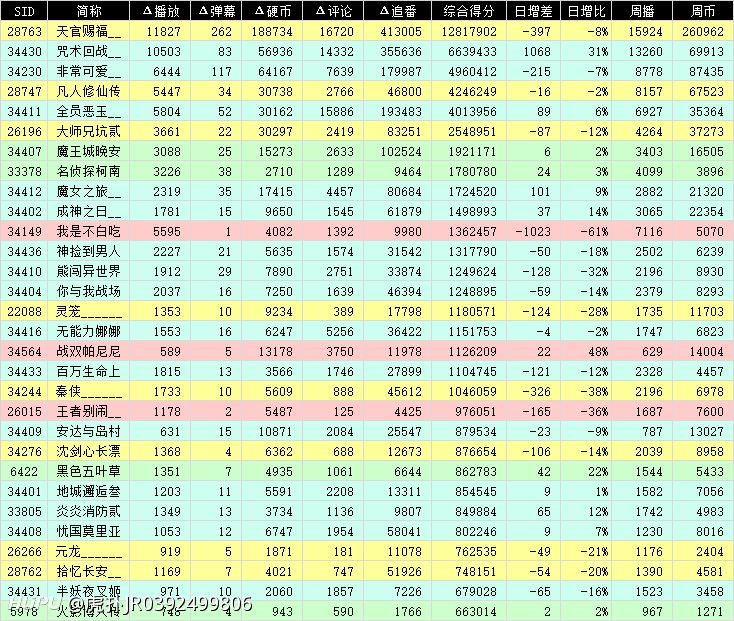Click daily change value -1023
The image size is (734, 621).
tap(533, 232)
